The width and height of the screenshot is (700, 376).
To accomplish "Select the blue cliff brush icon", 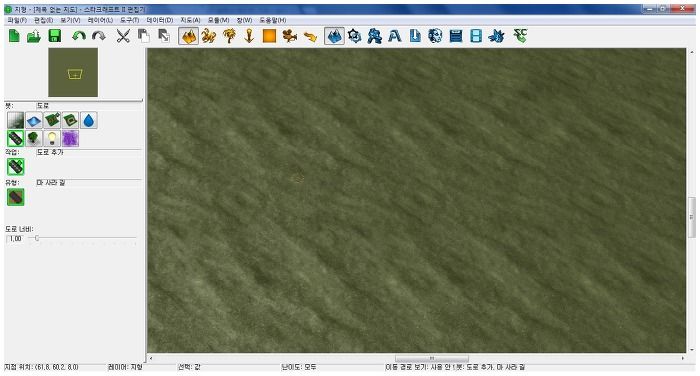I will [34, 121].
